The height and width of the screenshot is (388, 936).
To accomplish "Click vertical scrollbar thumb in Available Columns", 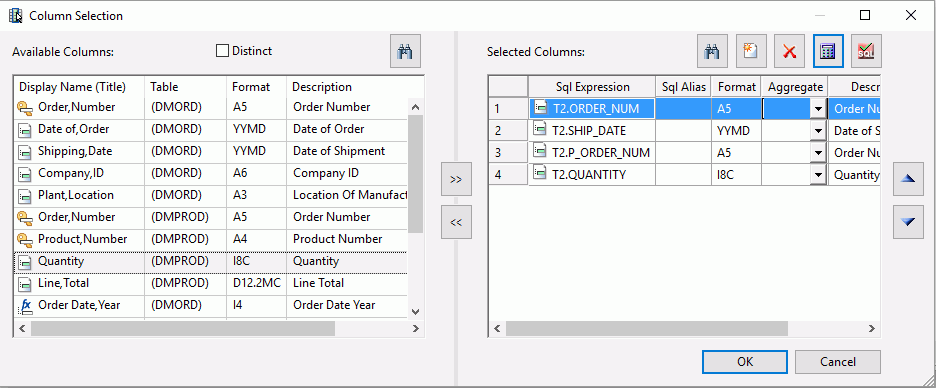I will (416, 174).
